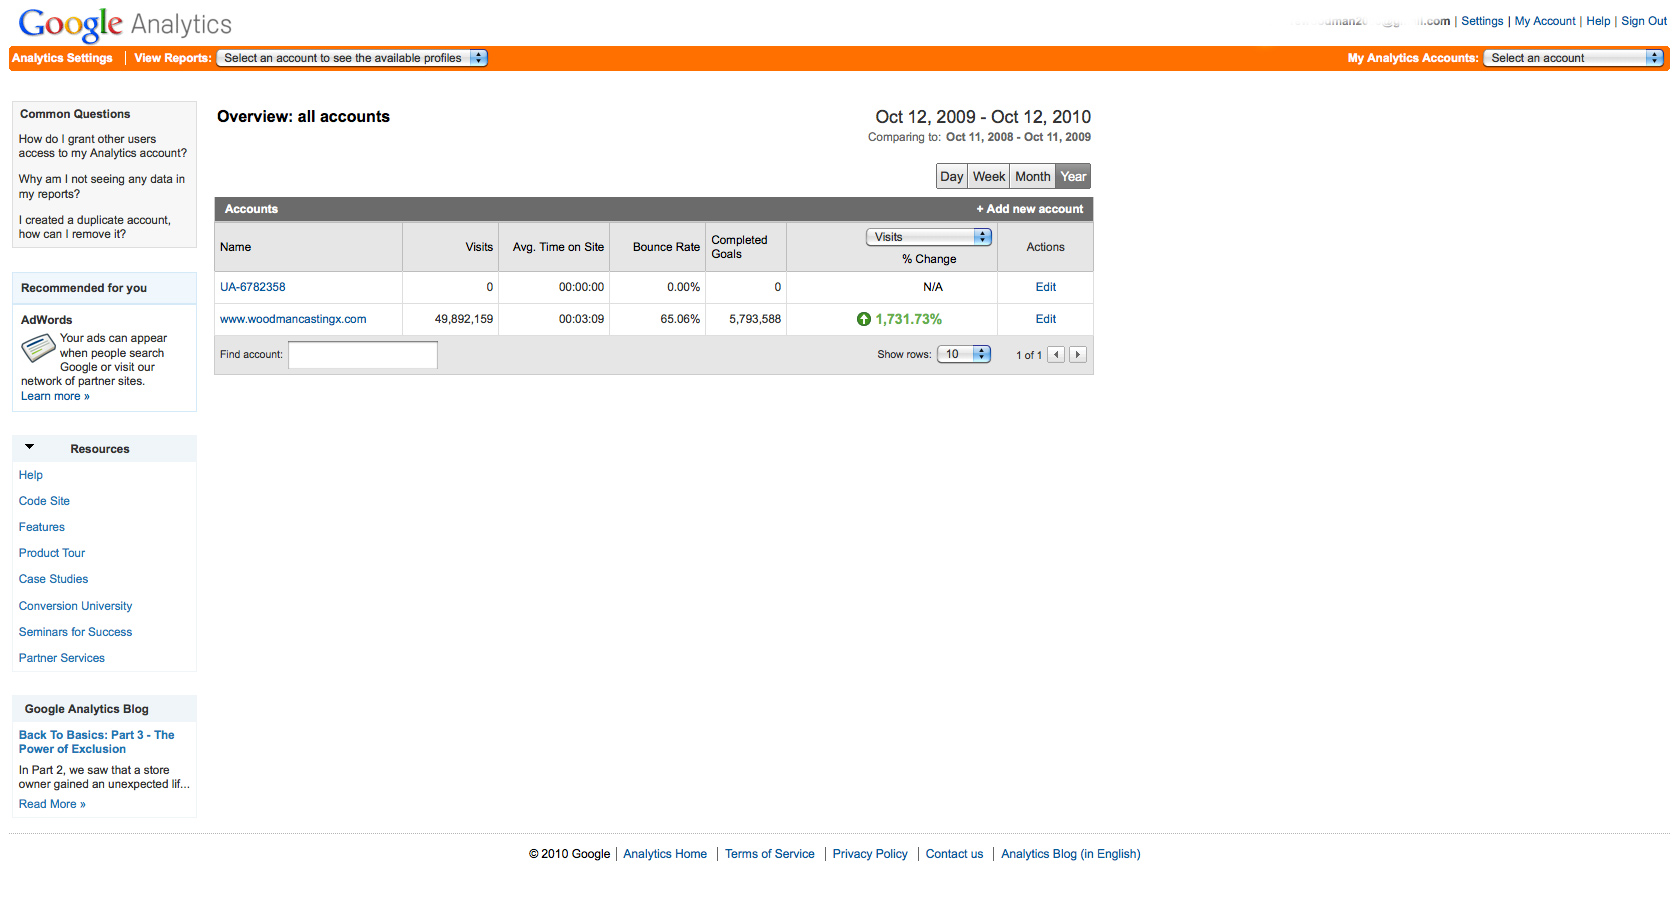Open www.woodmancastingx.com account
The height and width of the screenshot is (921, 1676).
(x=293, y=319)
